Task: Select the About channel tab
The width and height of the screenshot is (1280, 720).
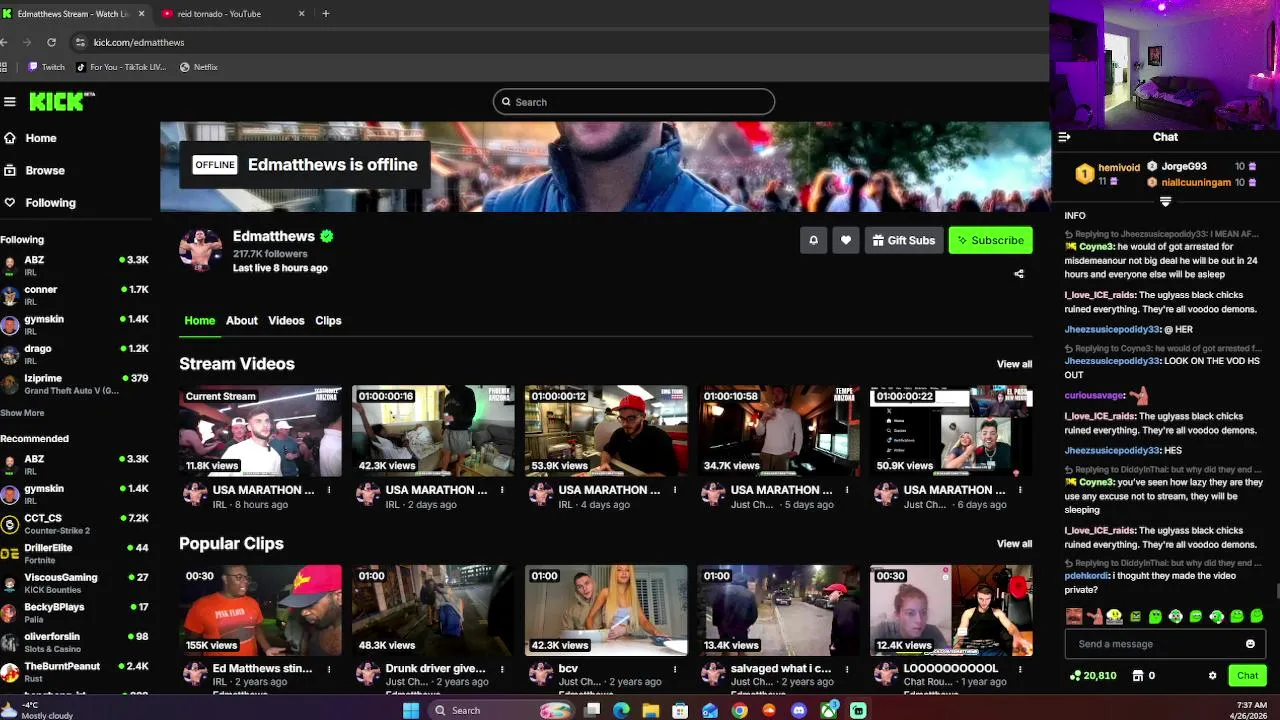Action: [x=241, y=320]
